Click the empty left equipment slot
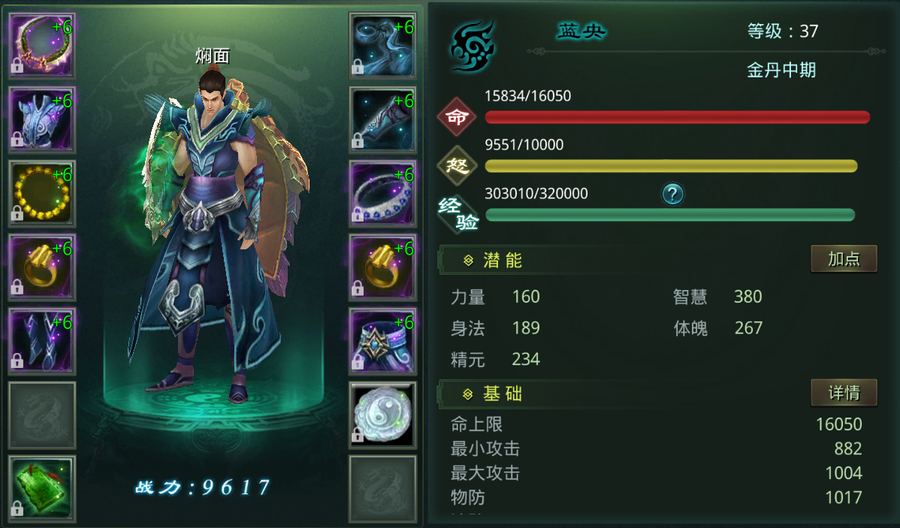 (x=42, y=415)
